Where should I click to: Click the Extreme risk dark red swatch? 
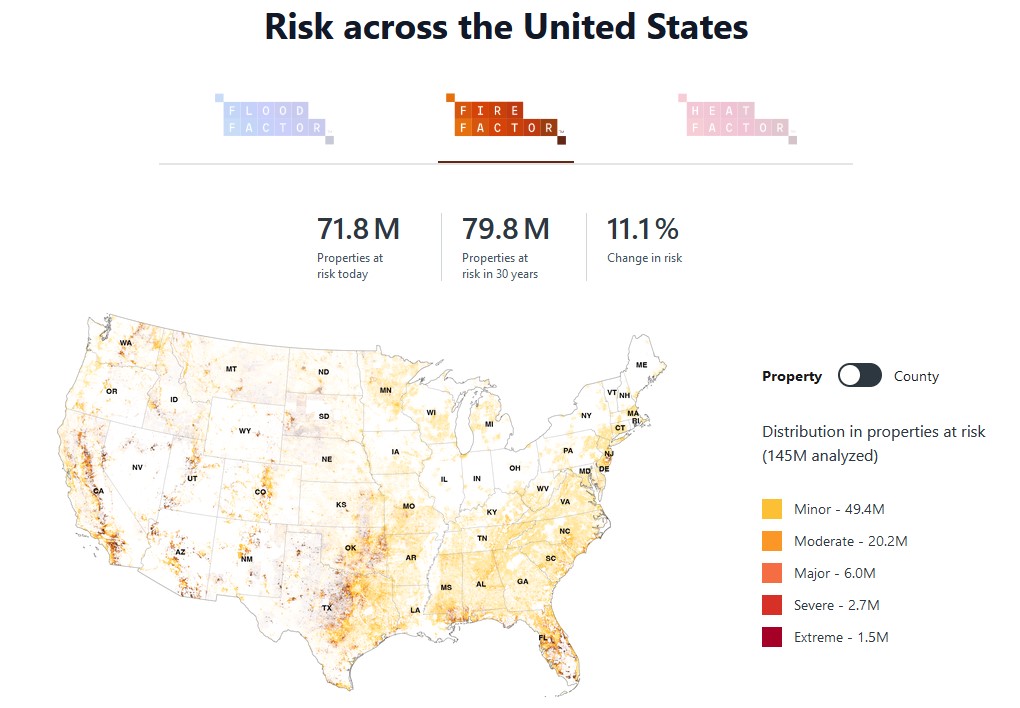pyautogui.click(x=772, y=637)
